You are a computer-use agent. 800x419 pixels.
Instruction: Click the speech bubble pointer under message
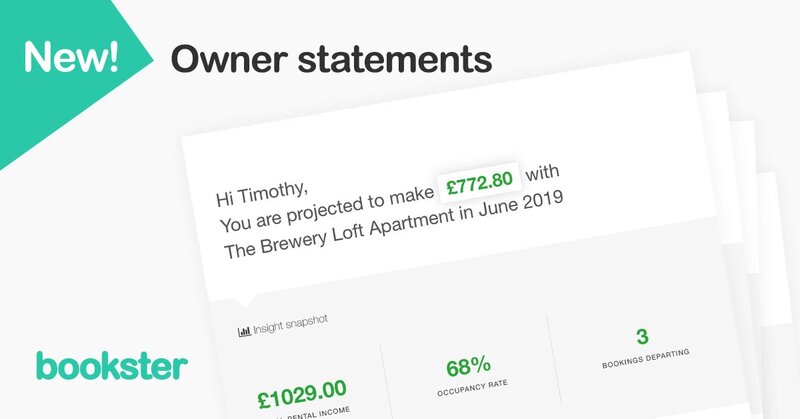(245, 301)
